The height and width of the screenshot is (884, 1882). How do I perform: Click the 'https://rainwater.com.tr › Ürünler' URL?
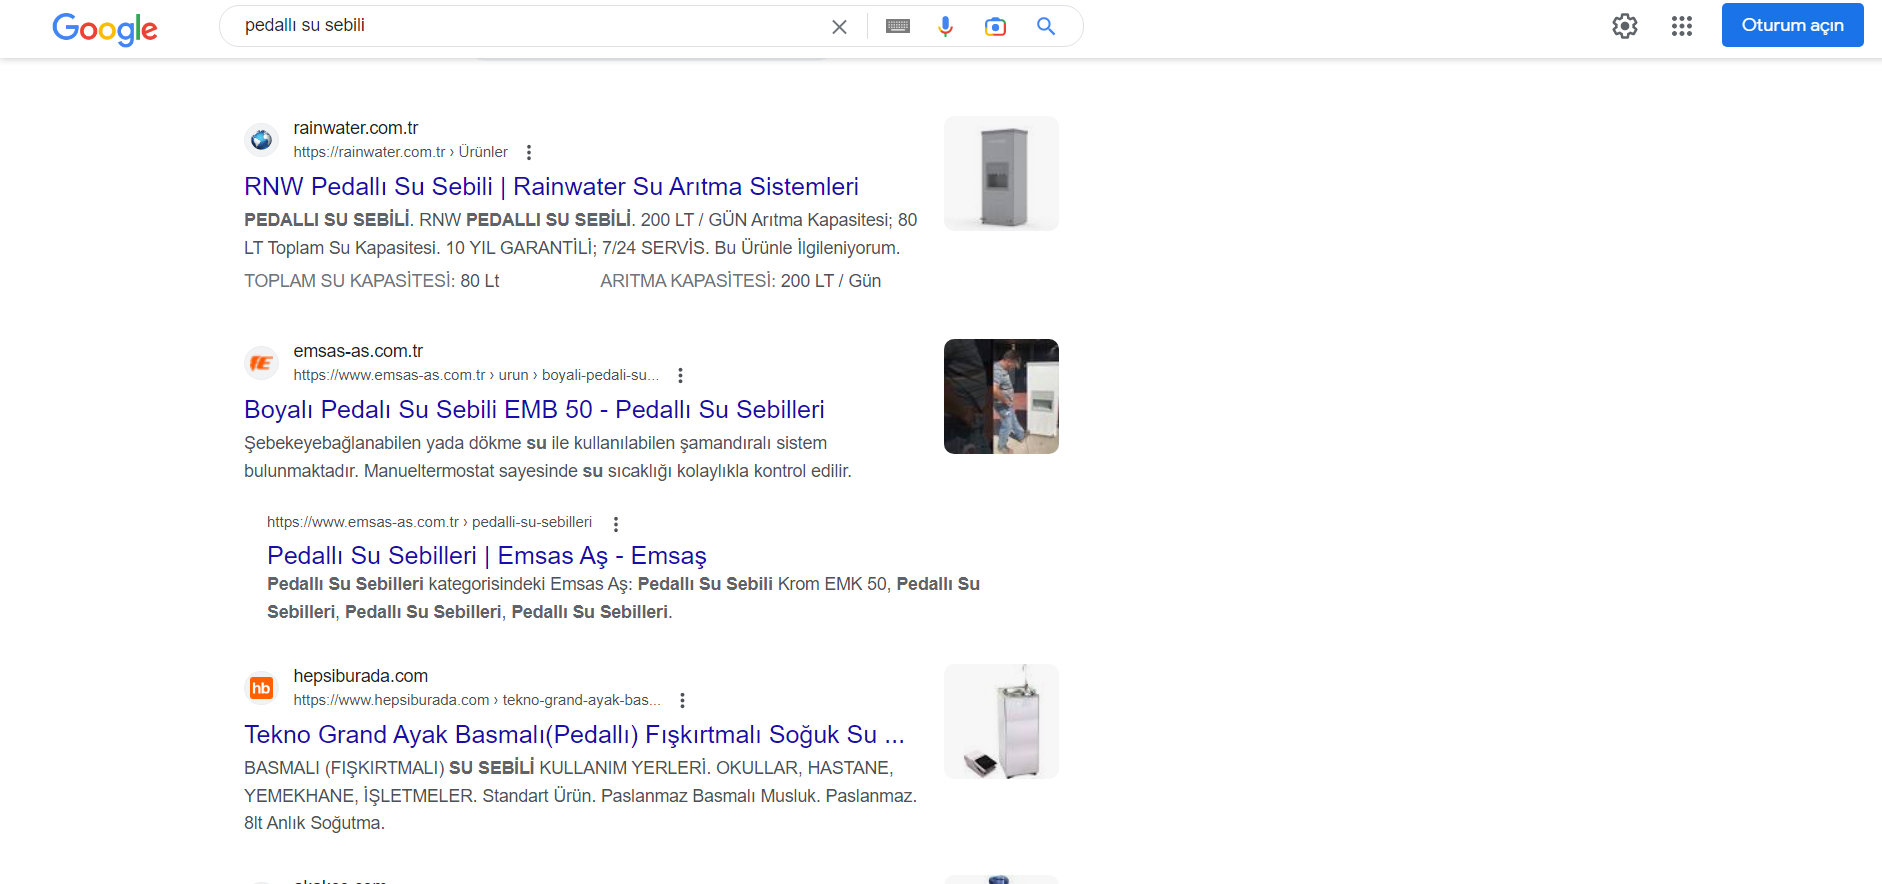click(x=401, y=152)
